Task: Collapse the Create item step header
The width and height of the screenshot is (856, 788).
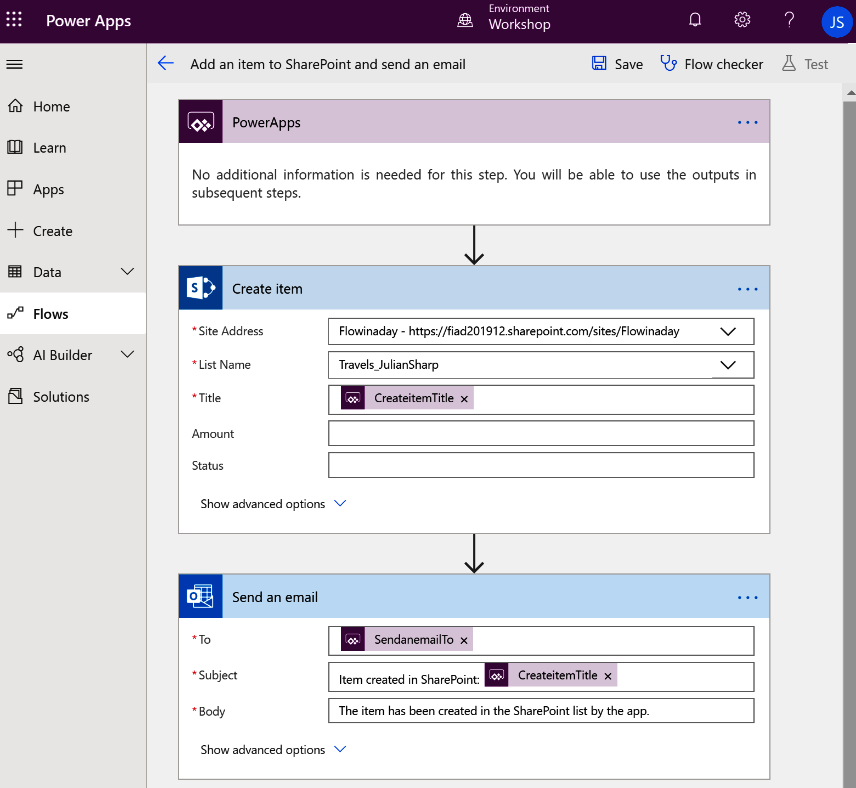Action: [x=474, y=288]
